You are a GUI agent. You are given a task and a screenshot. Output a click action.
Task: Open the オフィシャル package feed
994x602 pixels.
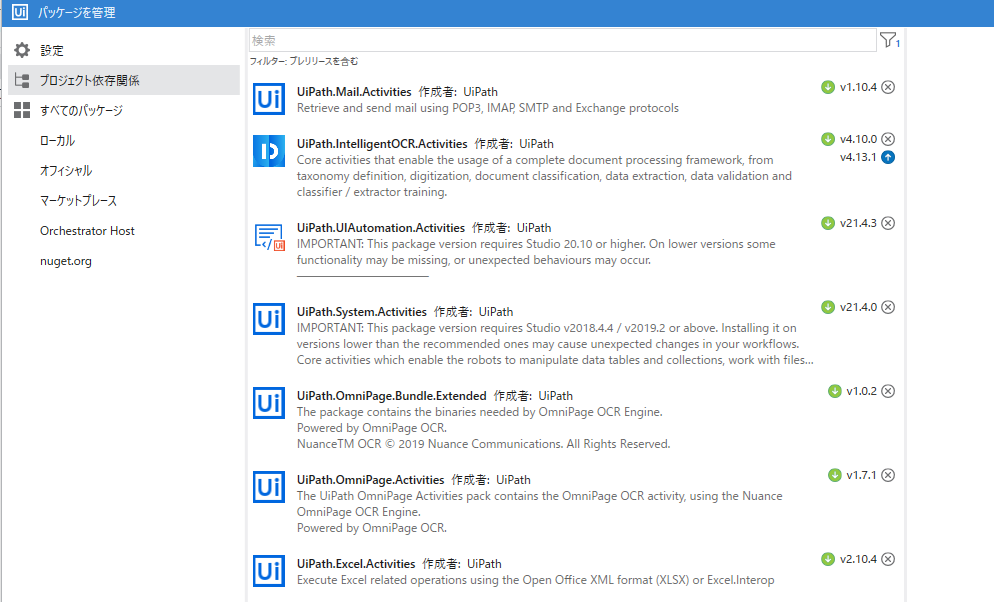pos(66,170)
